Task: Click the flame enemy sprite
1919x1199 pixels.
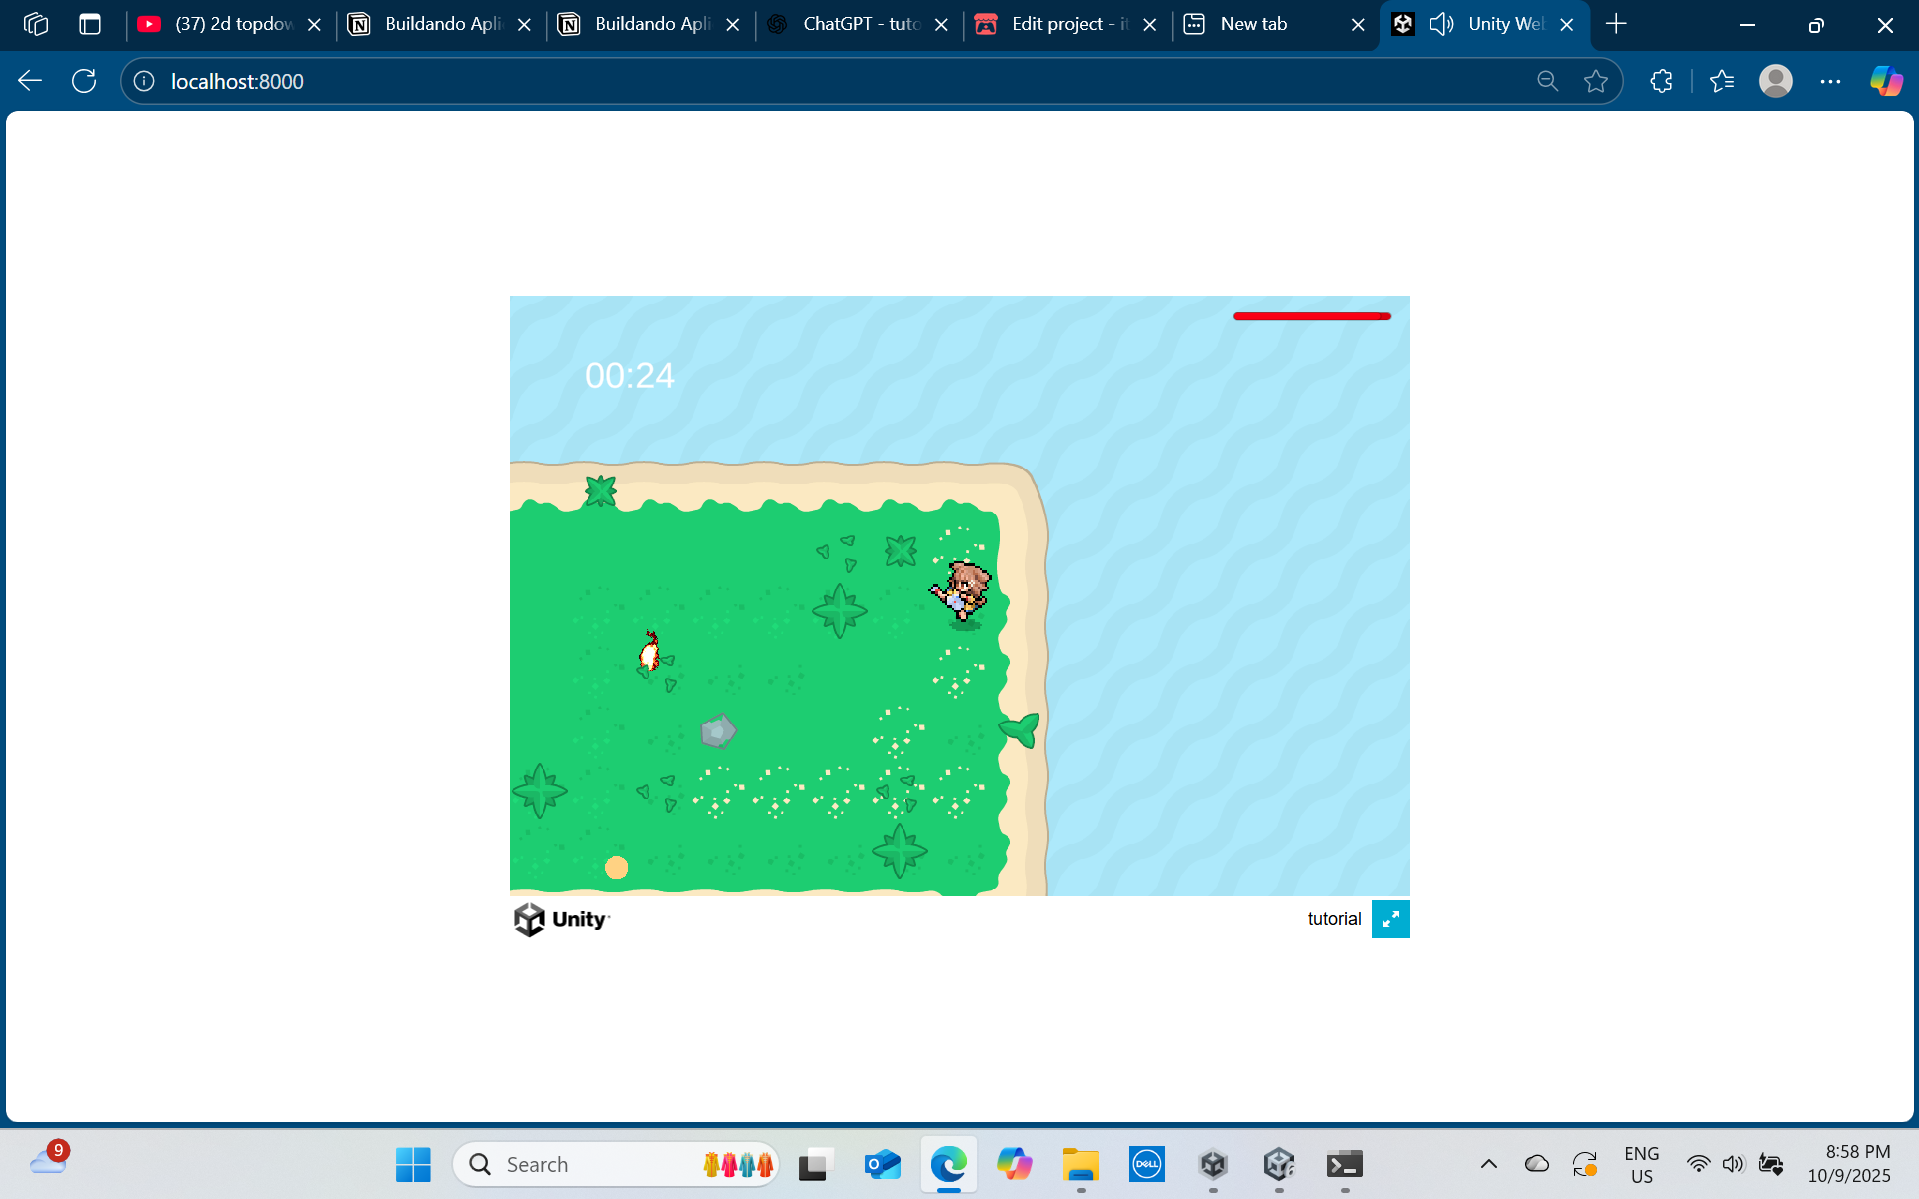Action: [650, 652]
